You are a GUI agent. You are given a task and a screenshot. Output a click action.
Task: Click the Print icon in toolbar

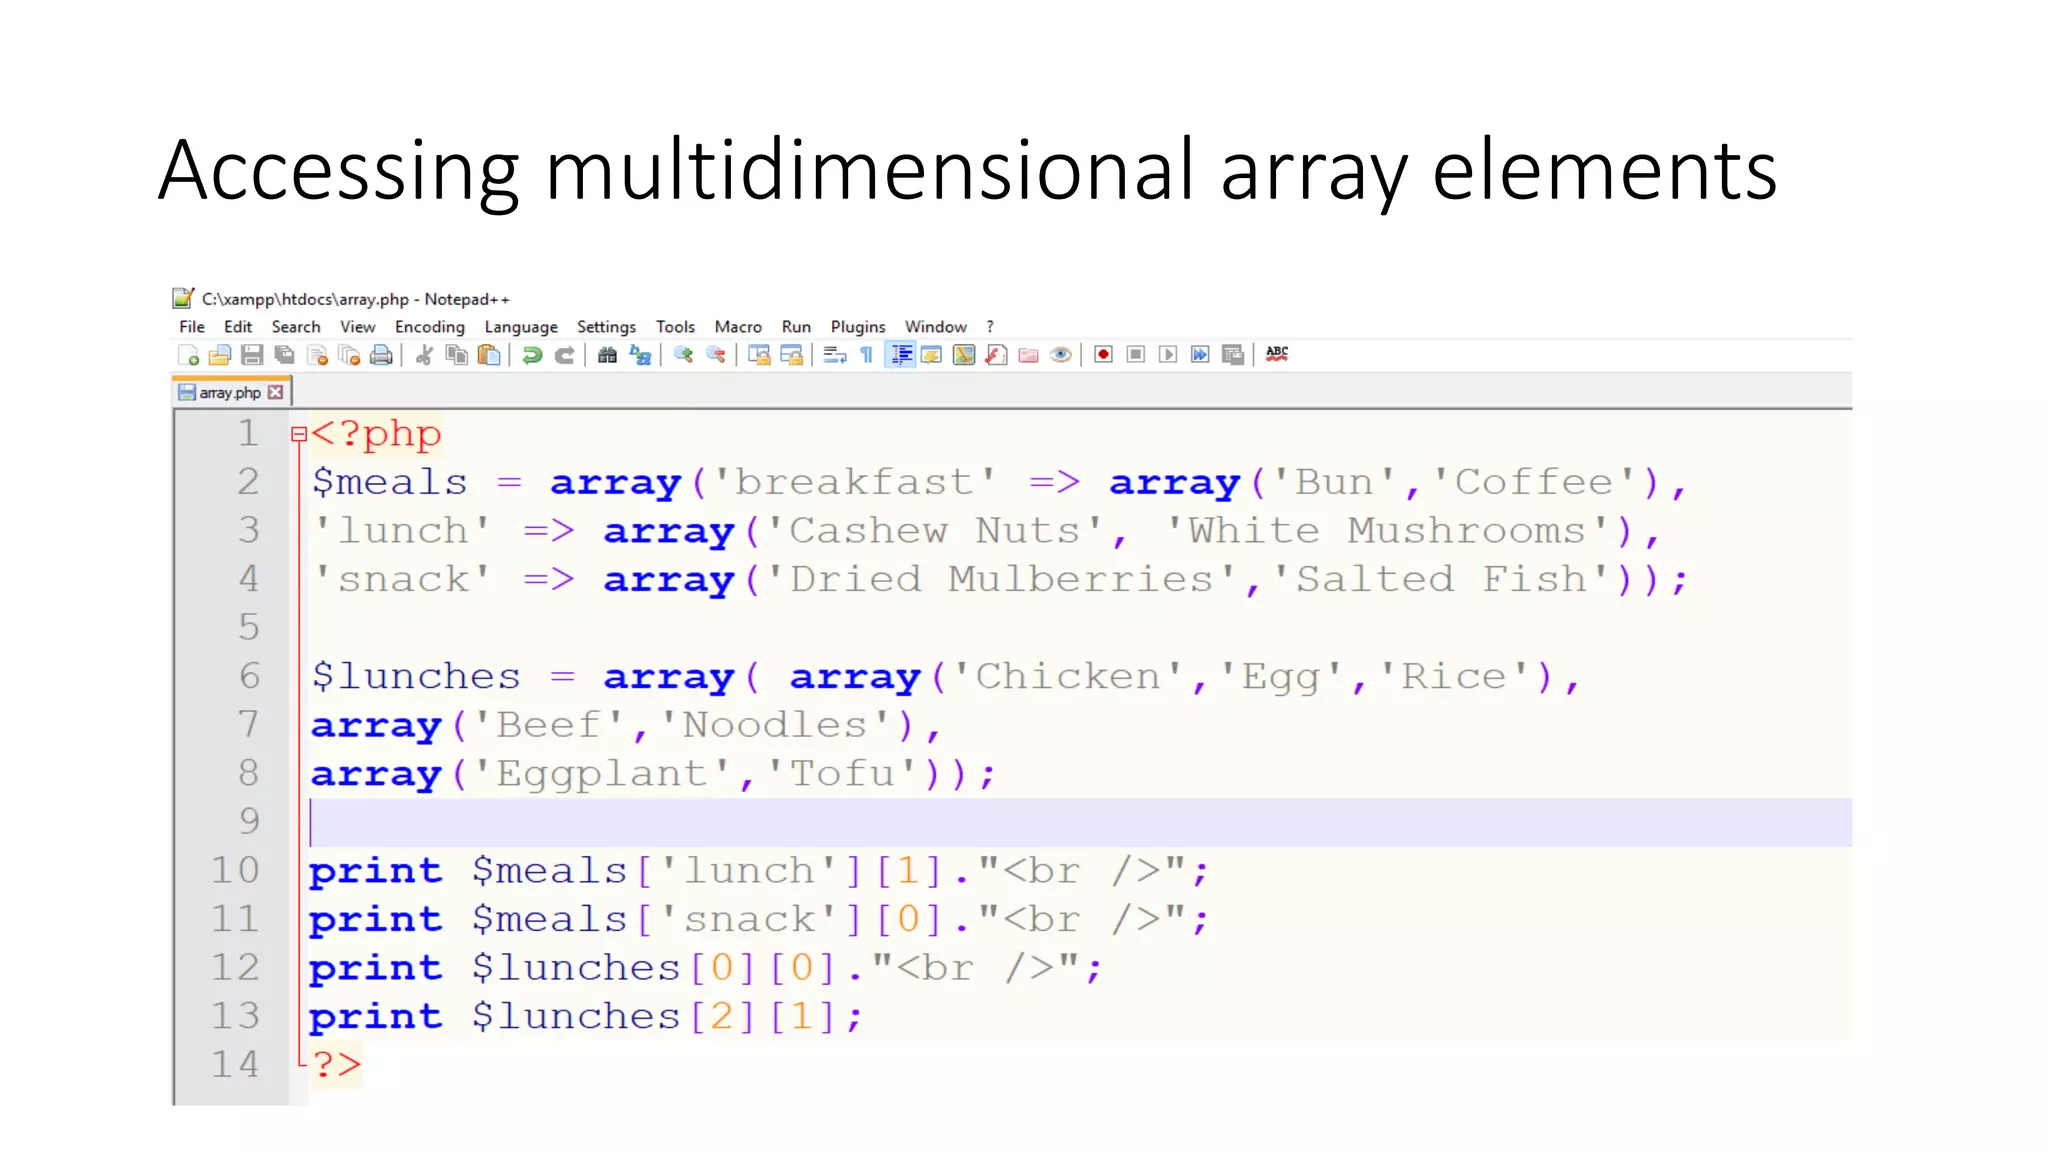click(x=381, y=355)
